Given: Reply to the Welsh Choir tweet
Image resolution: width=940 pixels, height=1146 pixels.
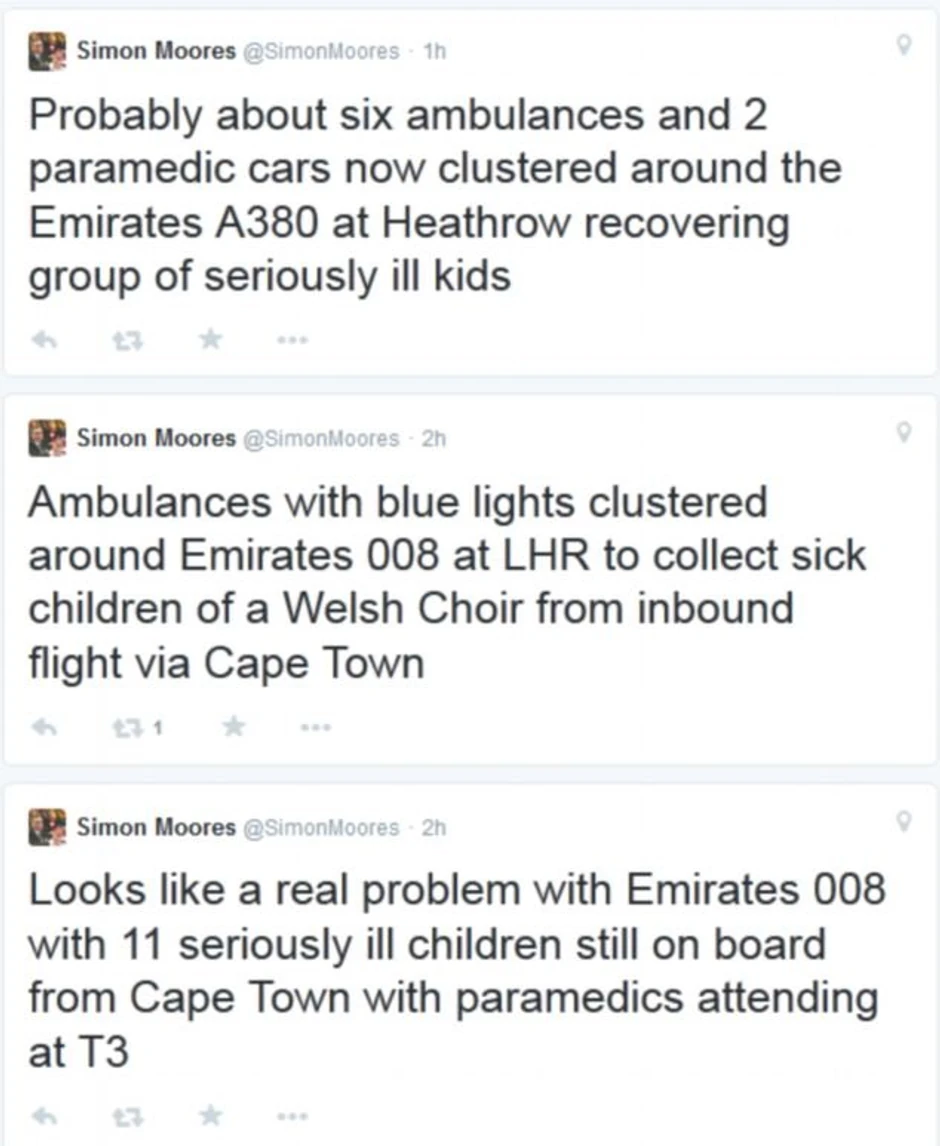Looking at the screenshot, I should 42,728.
